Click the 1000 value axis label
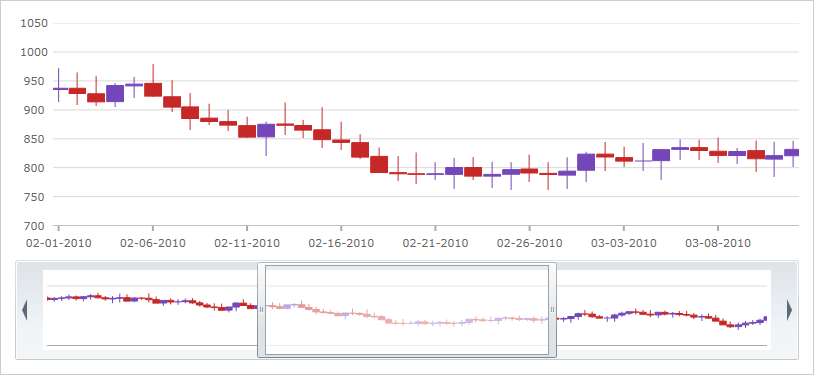Screen dimensions: 814x375 34,52
